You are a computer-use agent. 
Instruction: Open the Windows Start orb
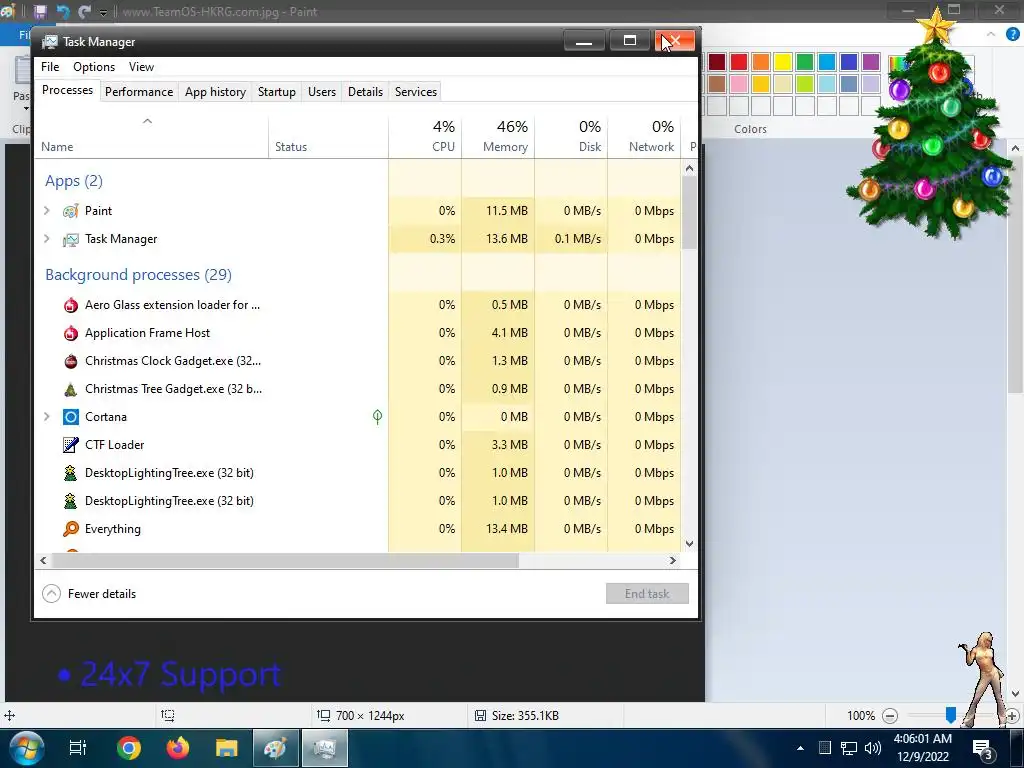click(x=27, y=748)
